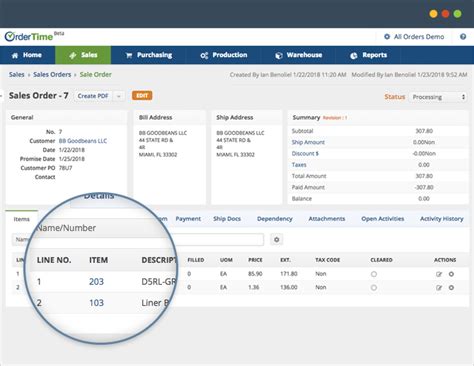Go to the Warehouse menu
This screenshot has width=474, height=366.
(299, 55)
